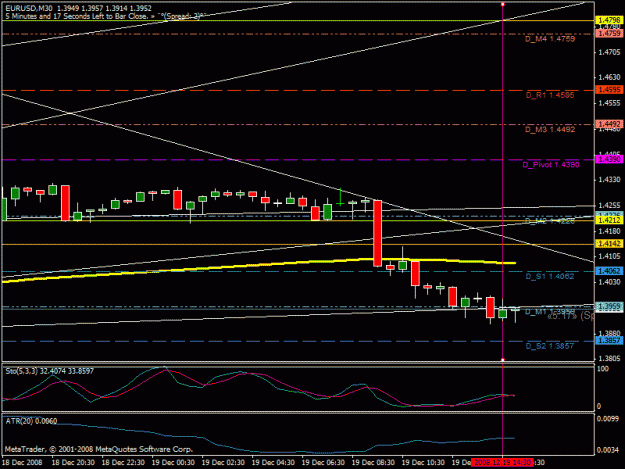Click the 1.4705 price scale value
This screenshot has width=625, height=469.
coord(610,52)
